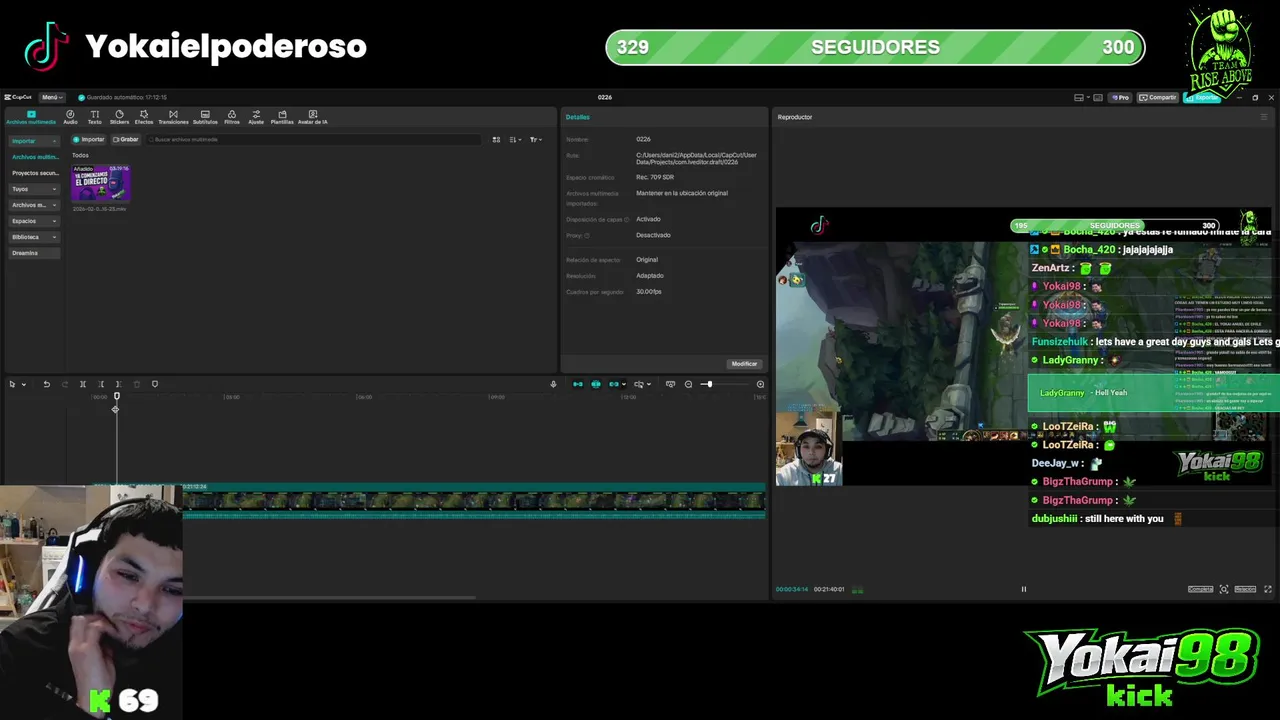Select the Filtros icon

tap(232, 117)
